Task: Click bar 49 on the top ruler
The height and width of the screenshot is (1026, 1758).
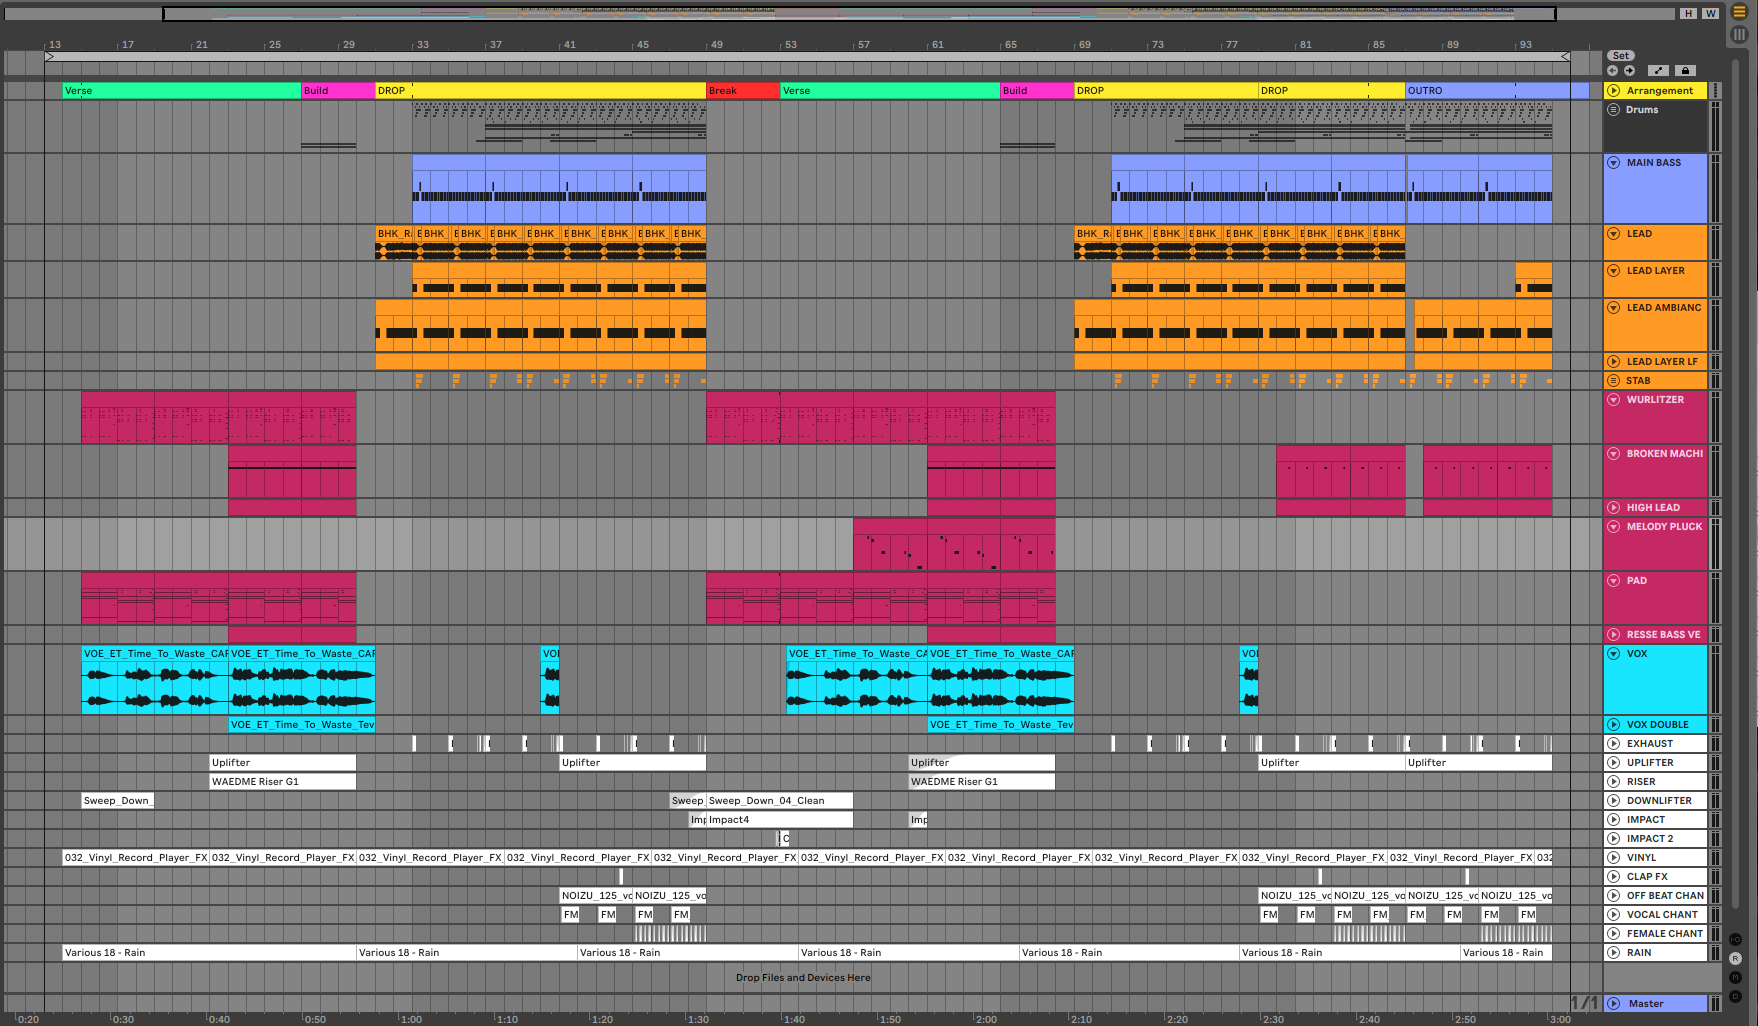Action: [717, 45]
